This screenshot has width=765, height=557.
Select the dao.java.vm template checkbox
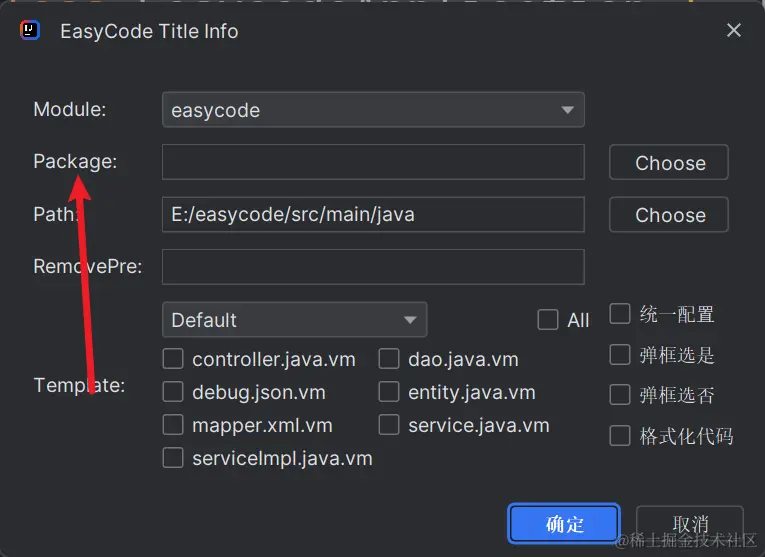click(389, 359)
